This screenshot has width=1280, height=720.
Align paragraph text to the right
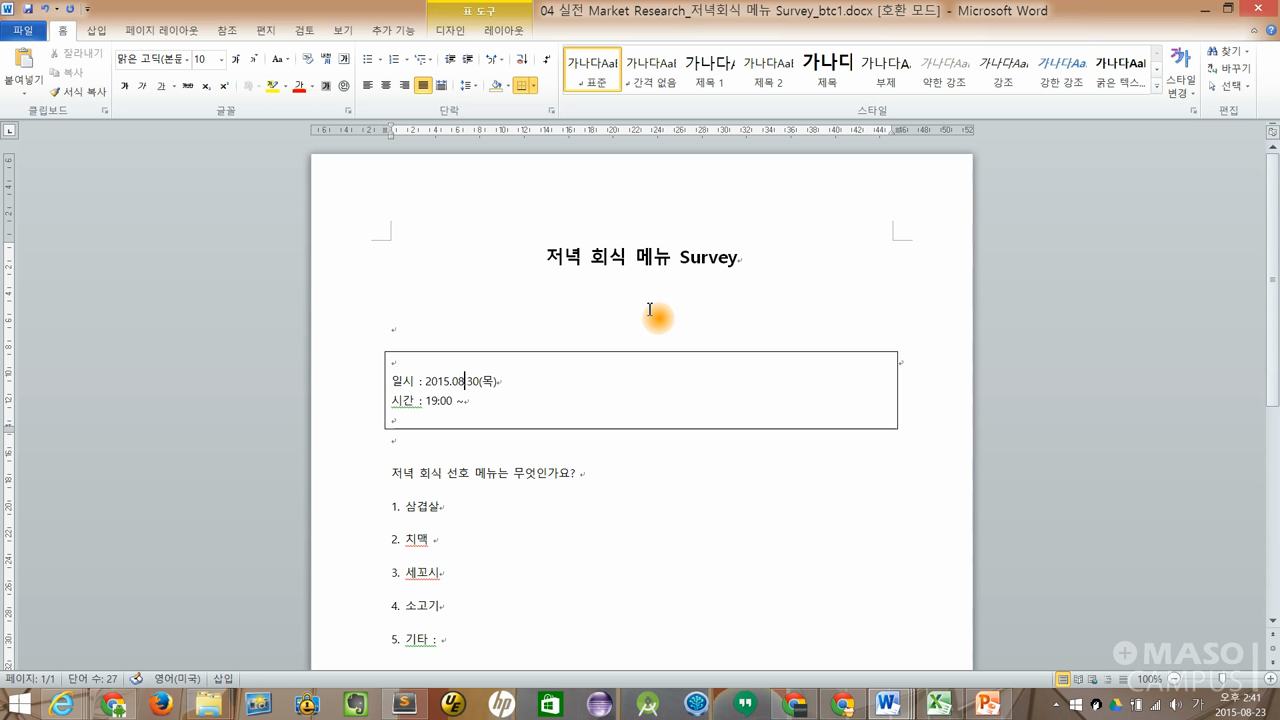(404, 86)
